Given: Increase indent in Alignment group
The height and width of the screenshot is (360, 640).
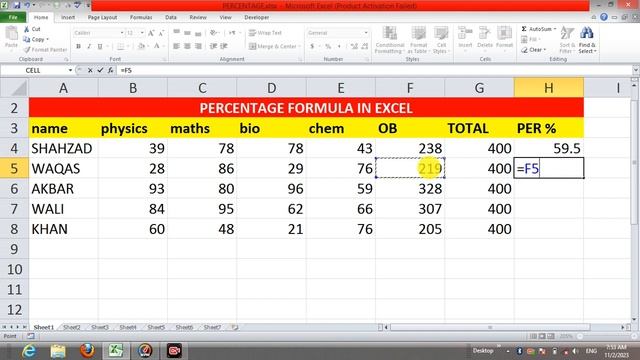Looking at the screenshot, I should [224, 47].
